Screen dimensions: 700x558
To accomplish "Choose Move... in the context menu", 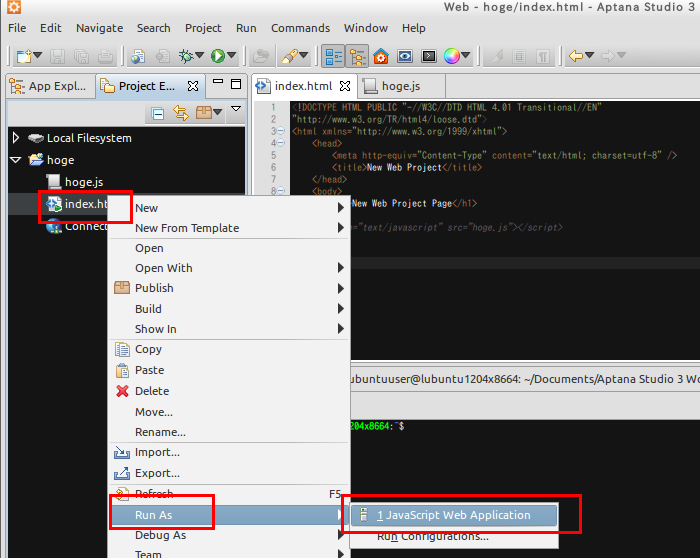I will click(229, 412).
